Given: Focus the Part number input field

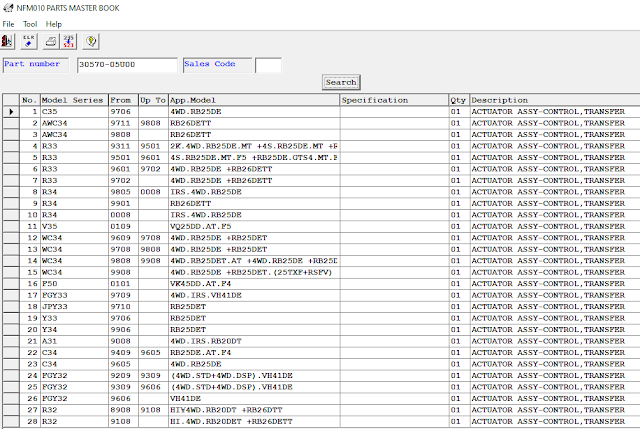Looking at the screenshot, I should (x=127, y=65).
